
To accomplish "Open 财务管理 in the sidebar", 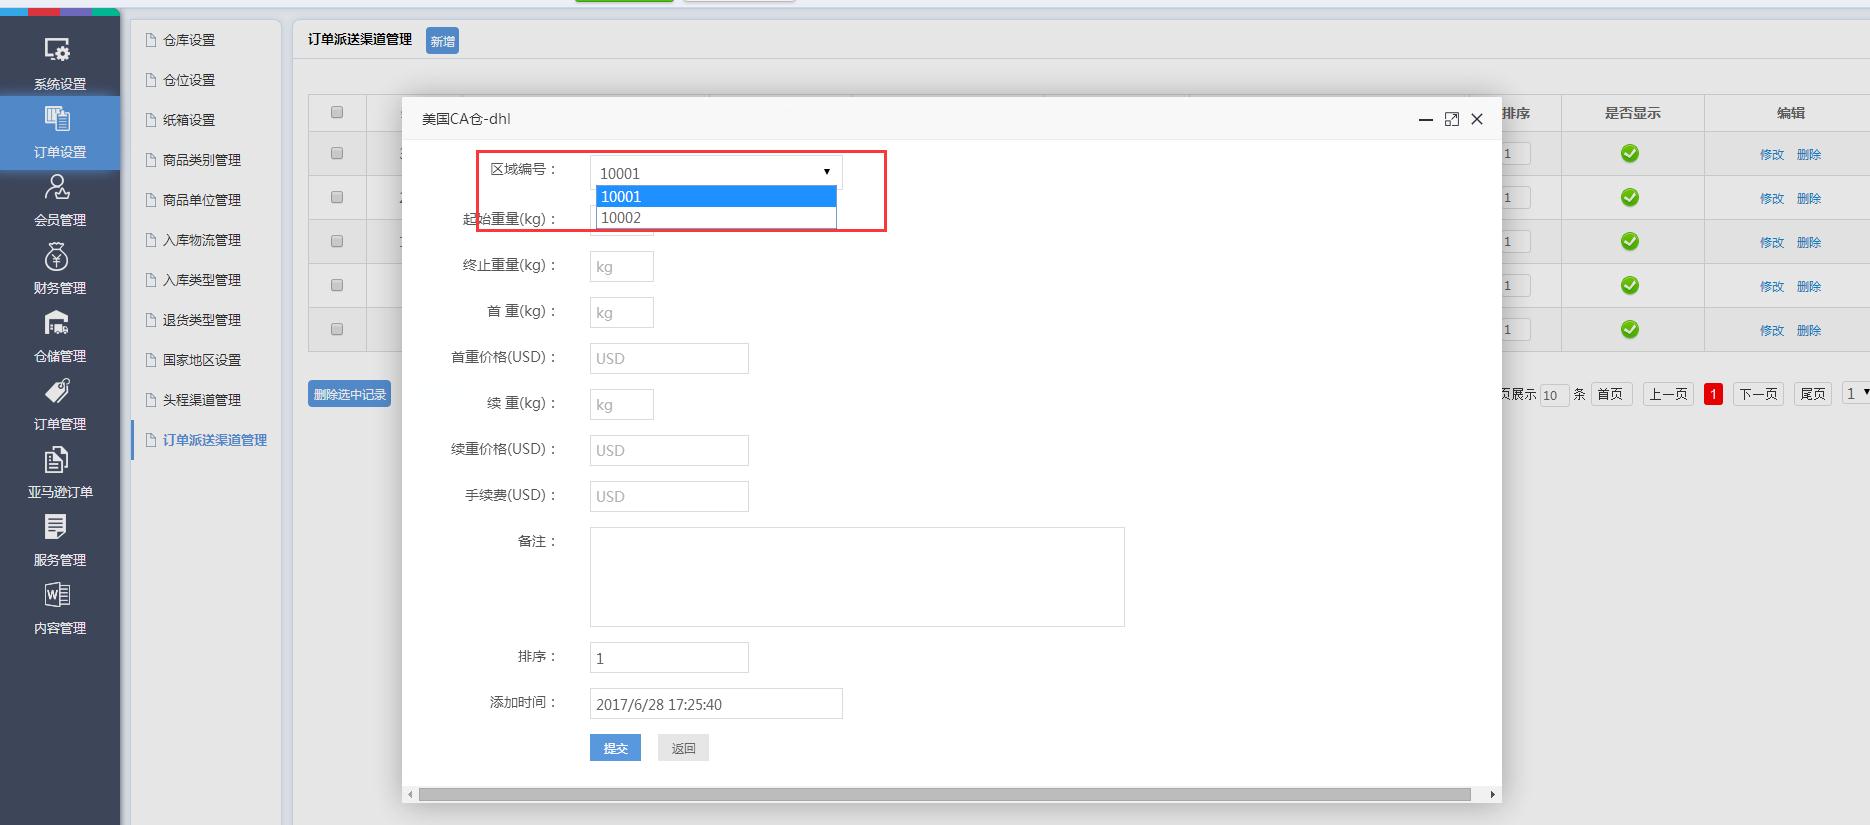I will click(58, 257).
